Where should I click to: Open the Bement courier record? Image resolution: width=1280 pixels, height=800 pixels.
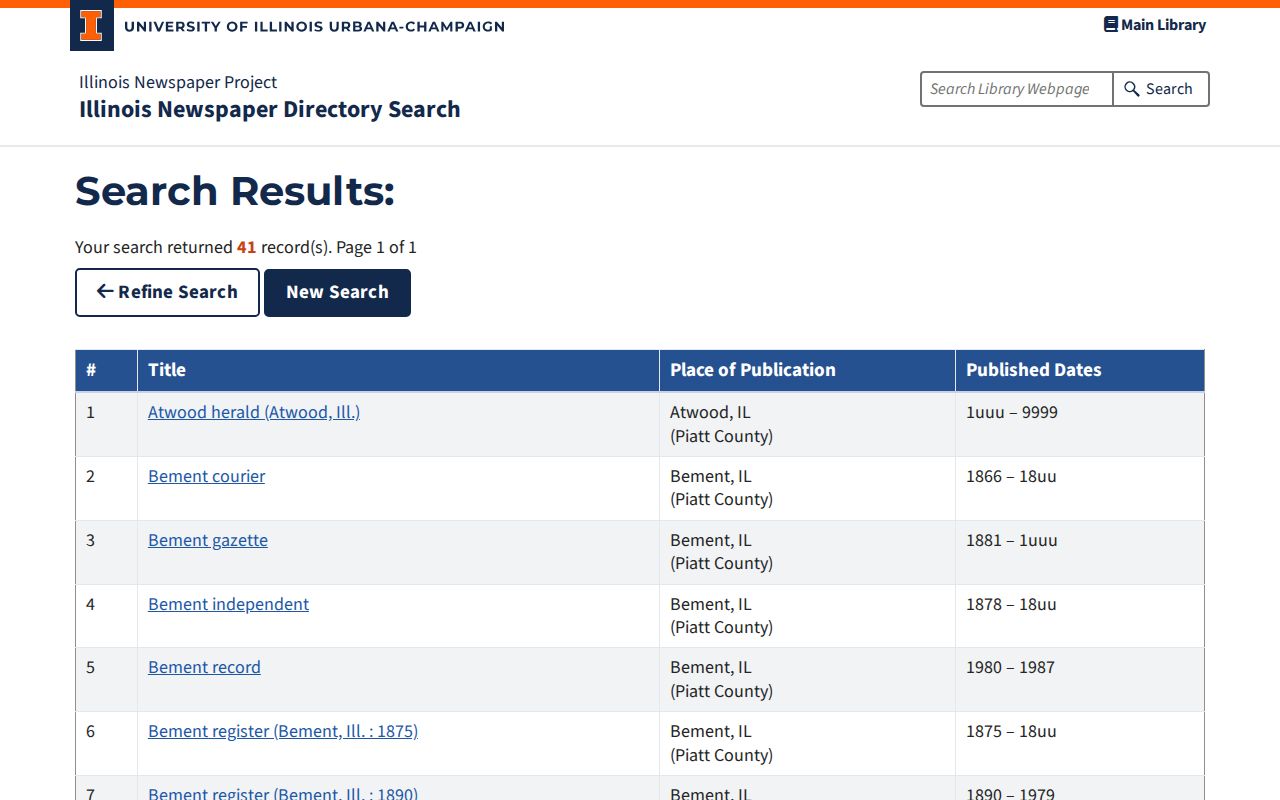(207, 476)
